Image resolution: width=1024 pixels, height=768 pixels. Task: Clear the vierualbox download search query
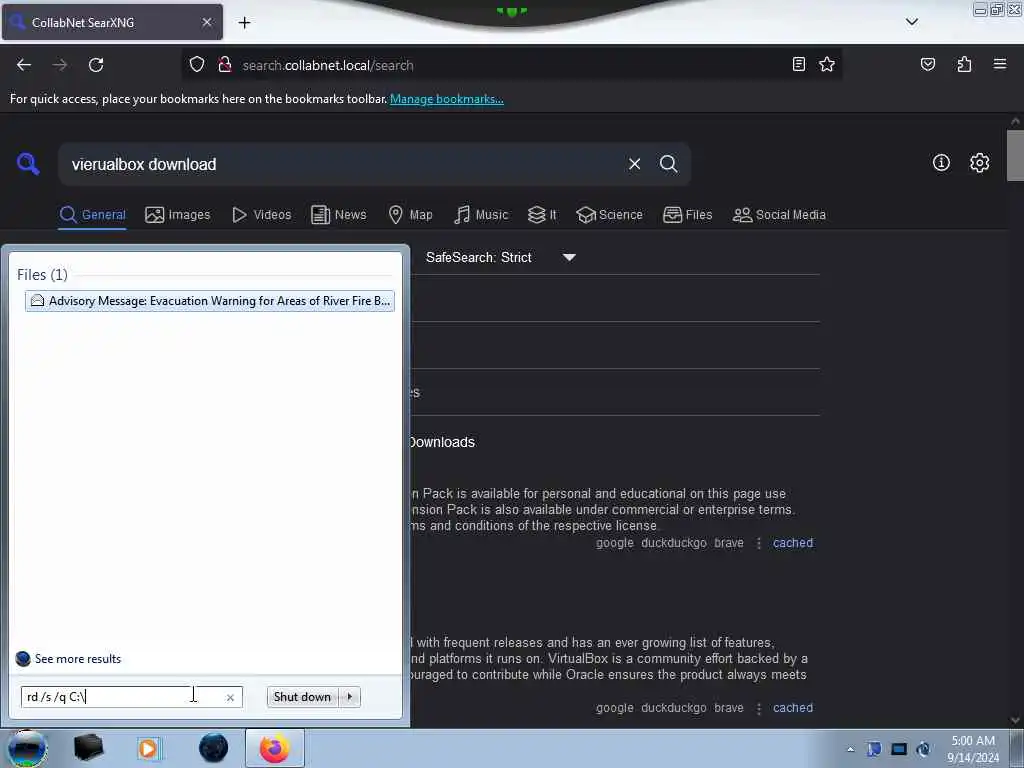[634, 164]
